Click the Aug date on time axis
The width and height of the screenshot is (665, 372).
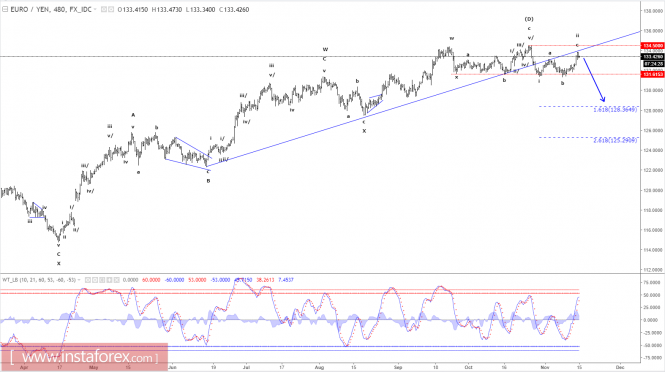pyautogui.click(x=320, y=367)
